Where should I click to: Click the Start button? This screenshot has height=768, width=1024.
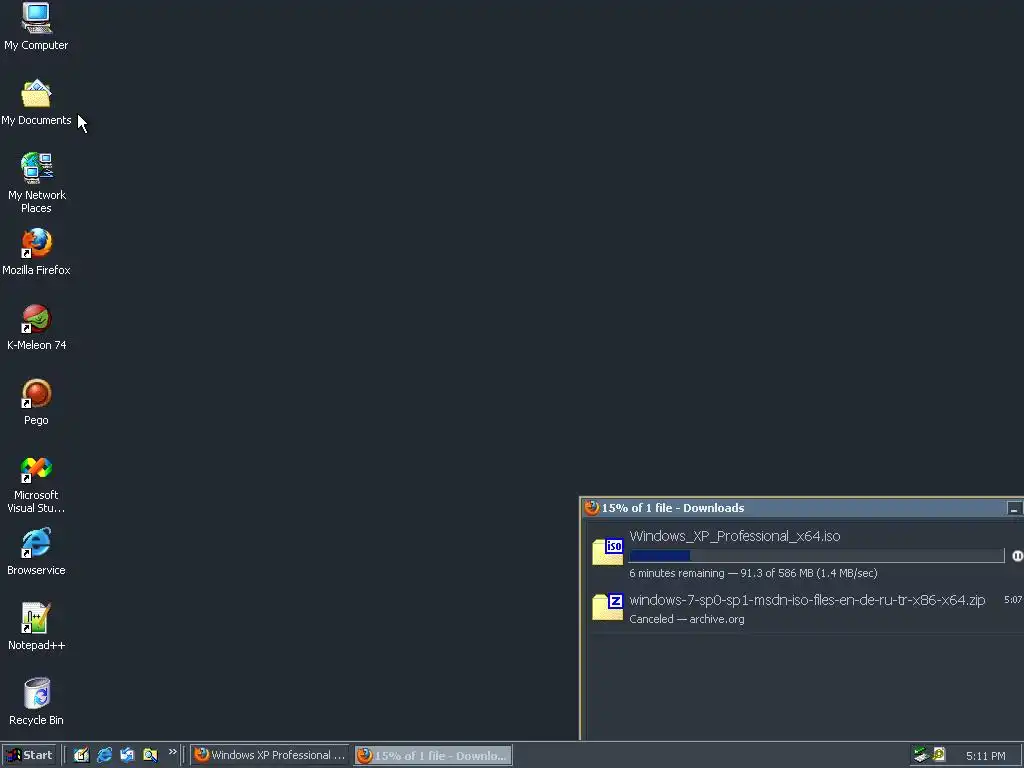(x=29, y=755)
